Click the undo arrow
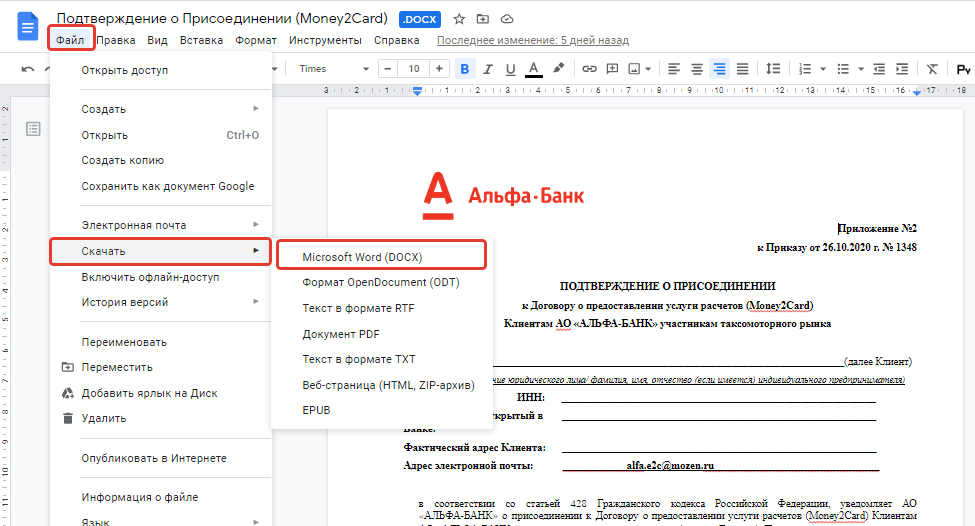The image size is (975, 526). click(x=27, y=69)
